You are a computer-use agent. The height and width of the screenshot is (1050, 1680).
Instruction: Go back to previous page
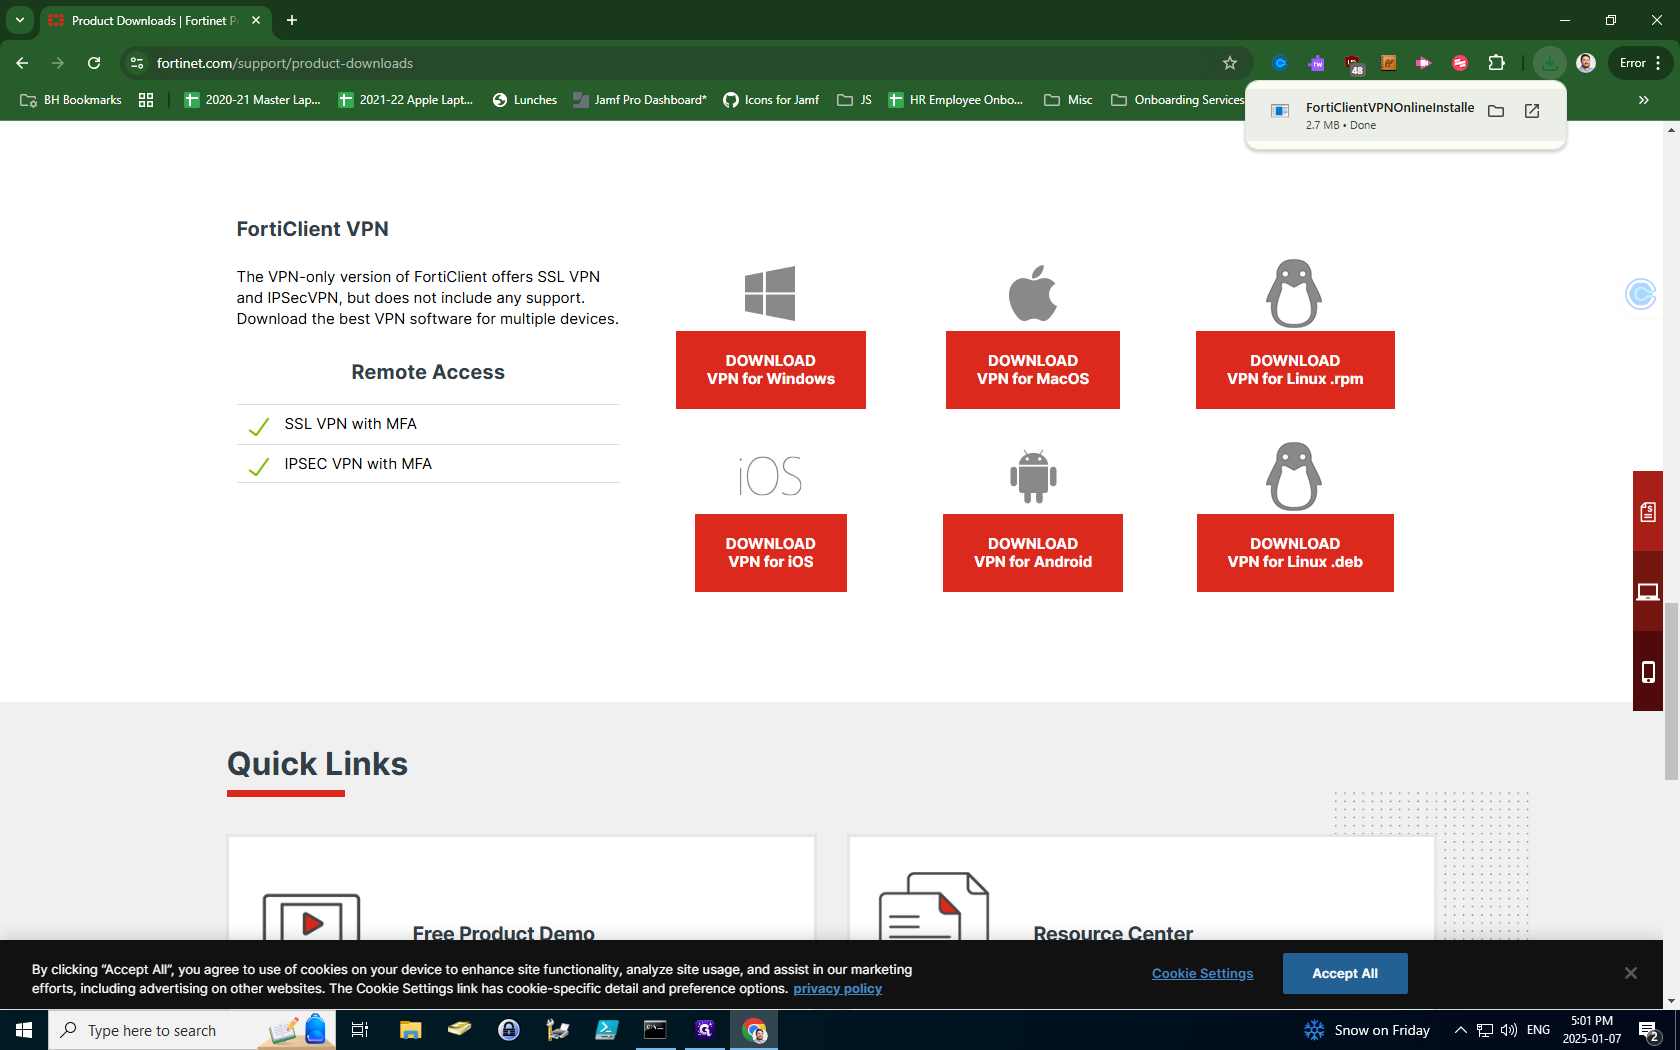coord(22,63)
